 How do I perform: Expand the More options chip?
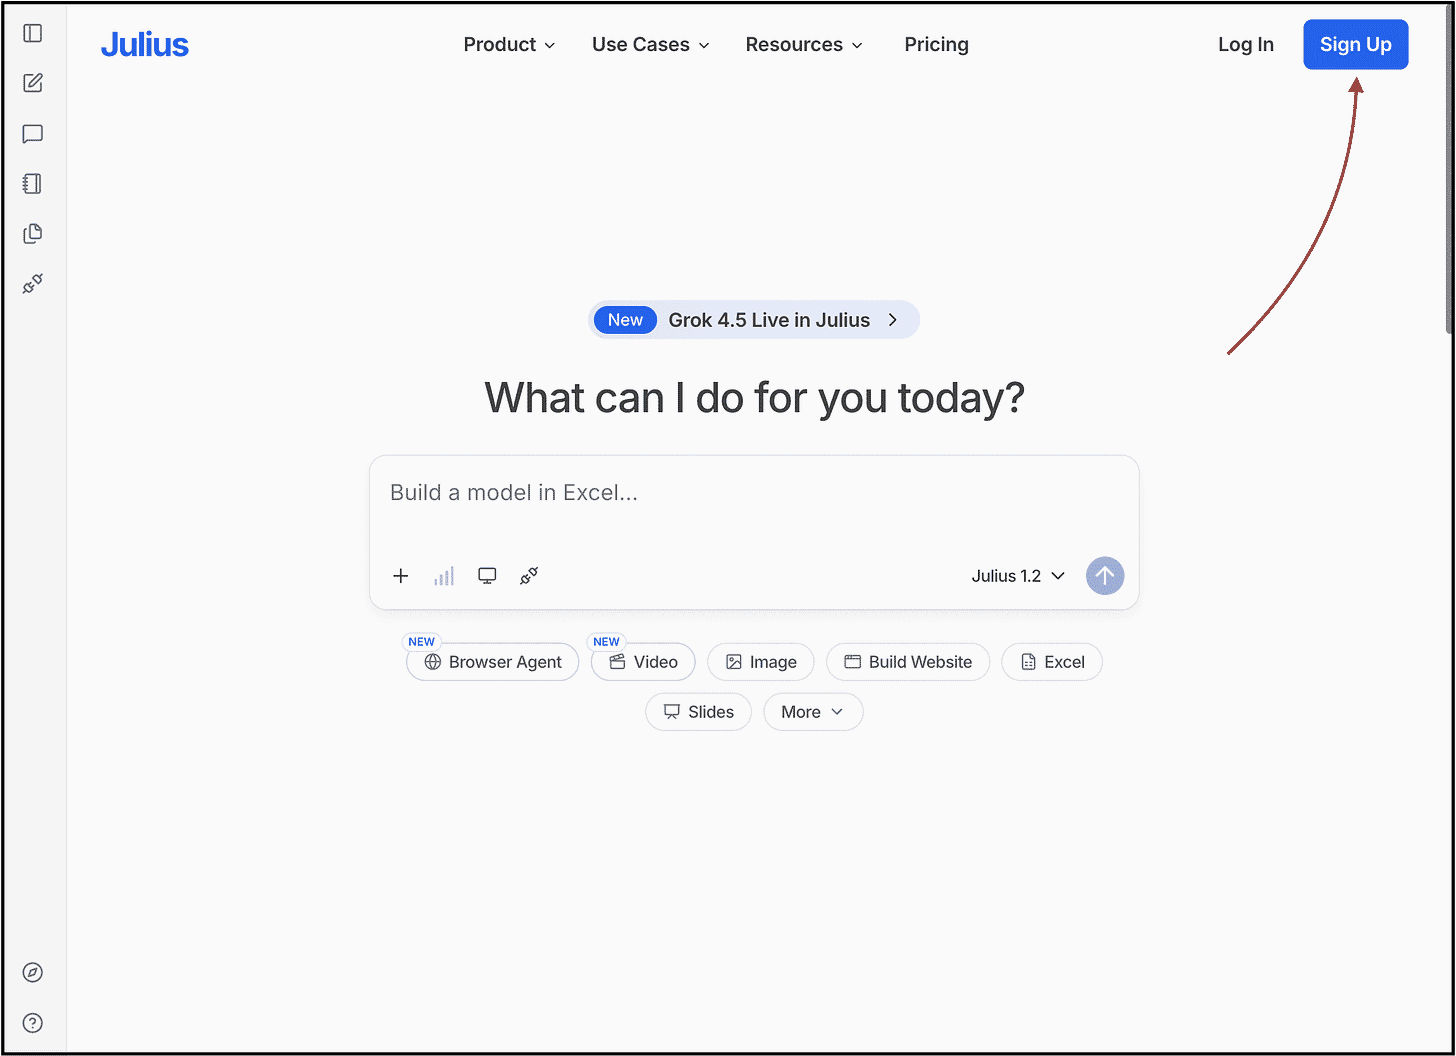813,712
